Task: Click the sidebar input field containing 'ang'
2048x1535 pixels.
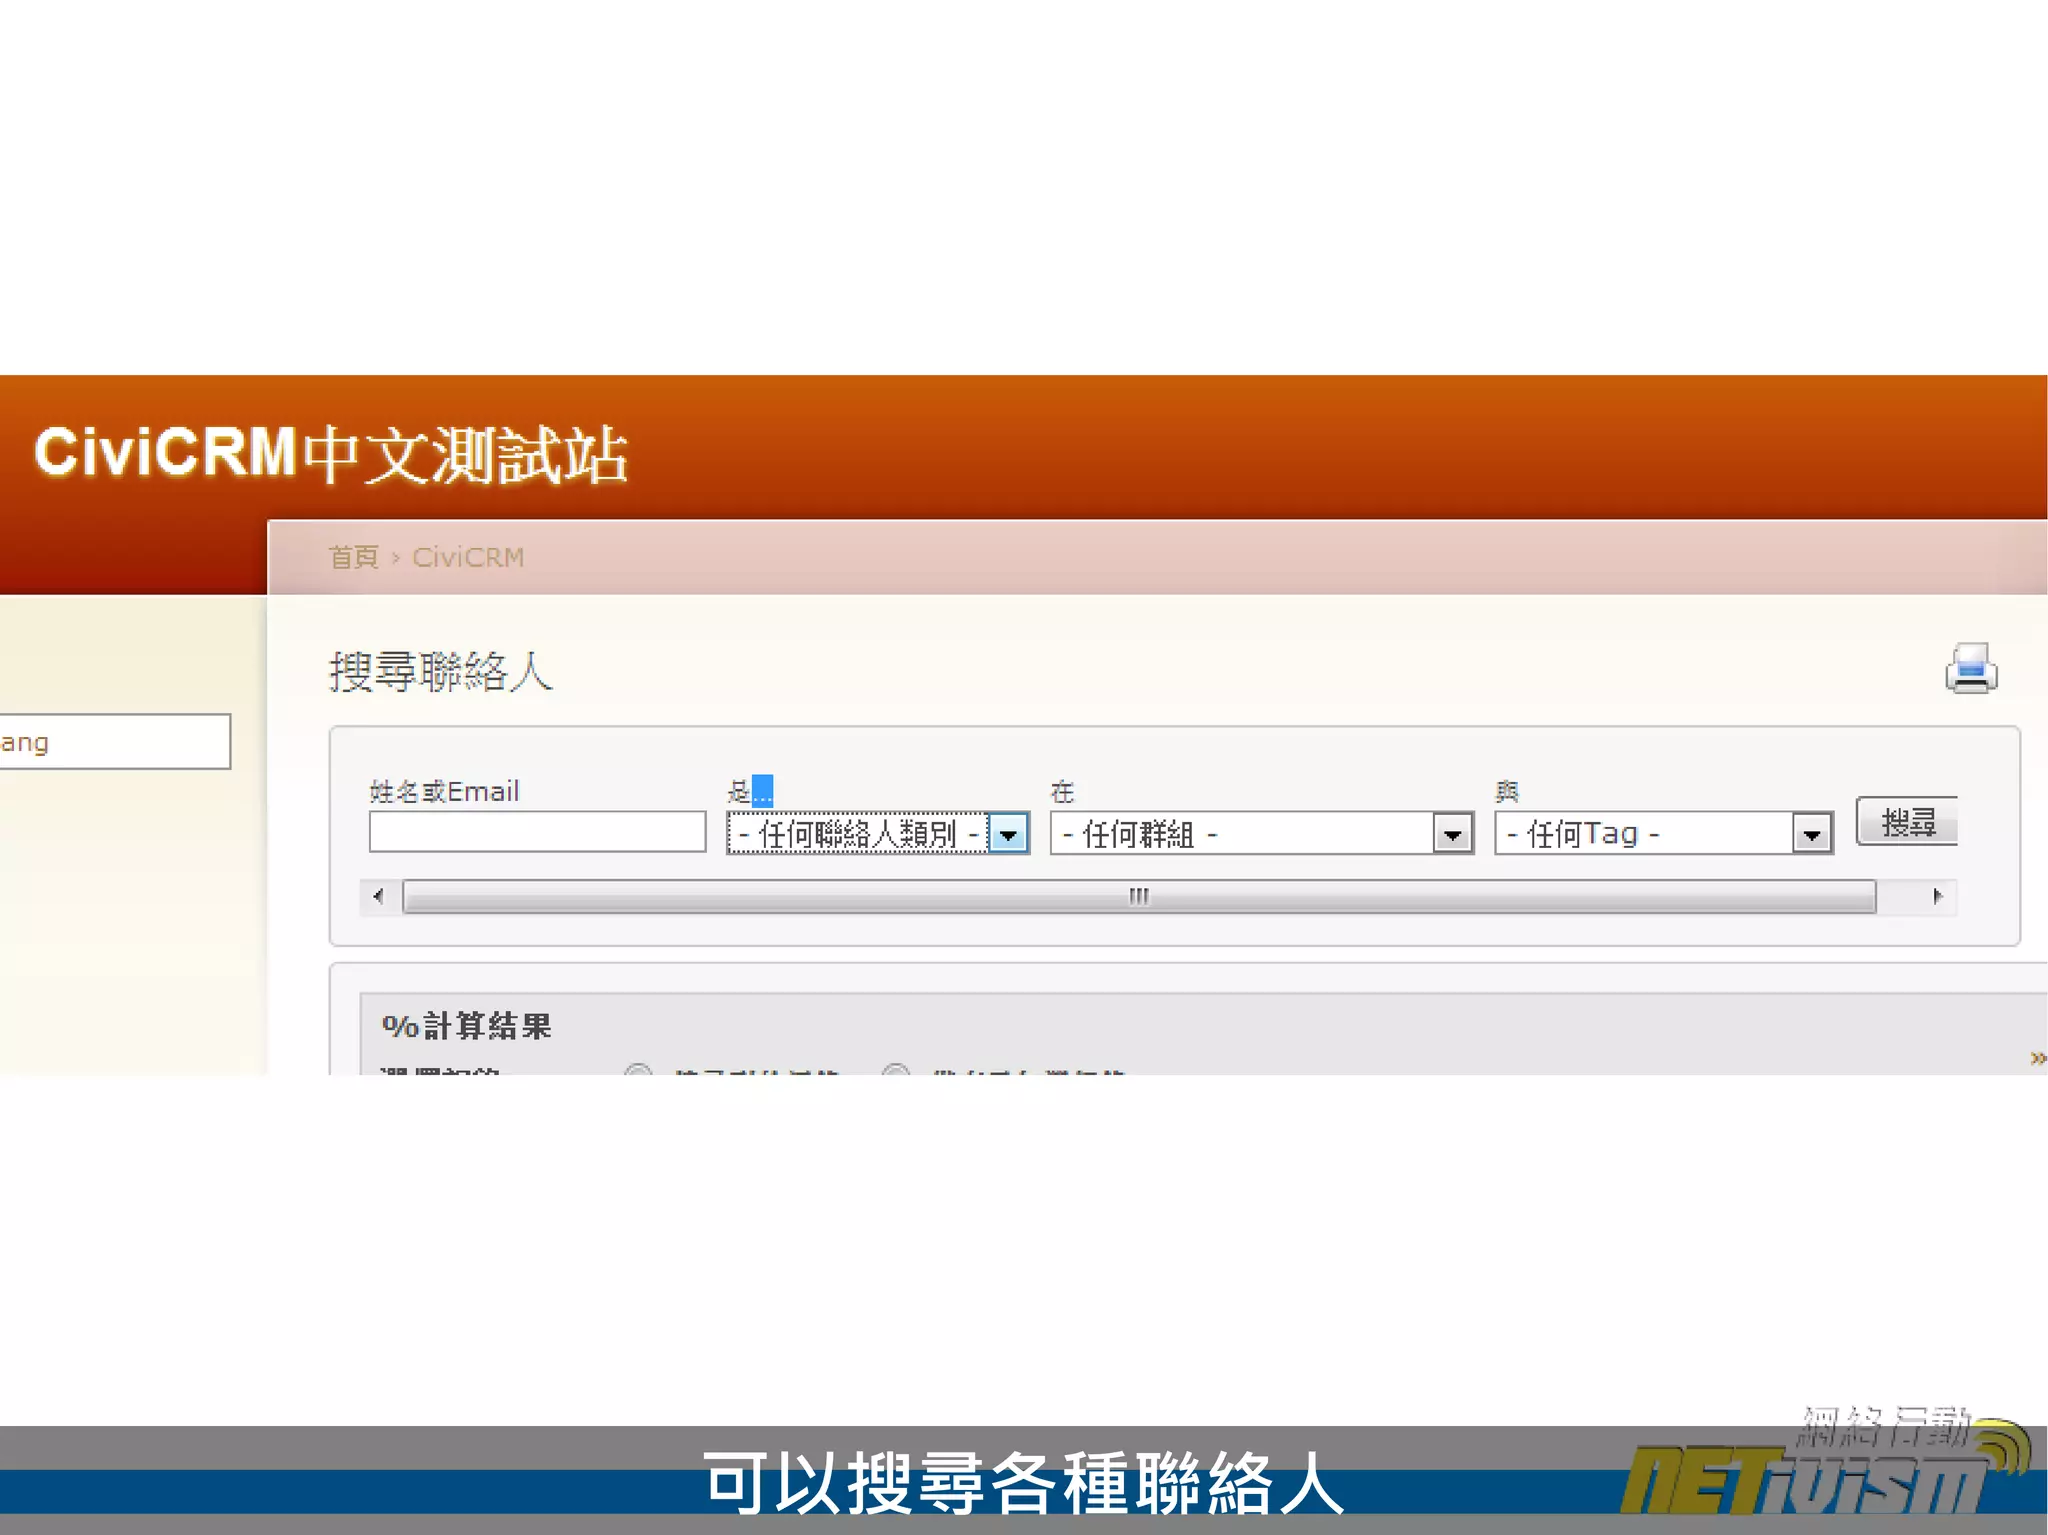Action: [115, 742]
